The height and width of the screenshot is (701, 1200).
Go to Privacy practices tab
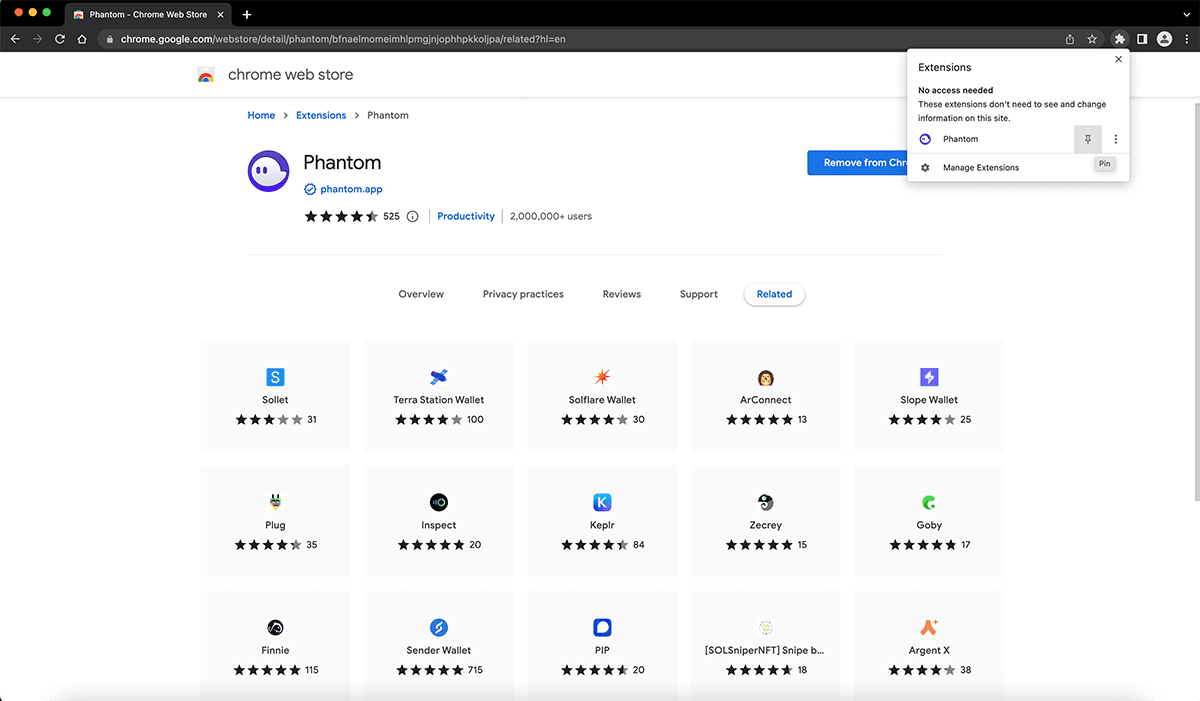click(x=523, y=294)
